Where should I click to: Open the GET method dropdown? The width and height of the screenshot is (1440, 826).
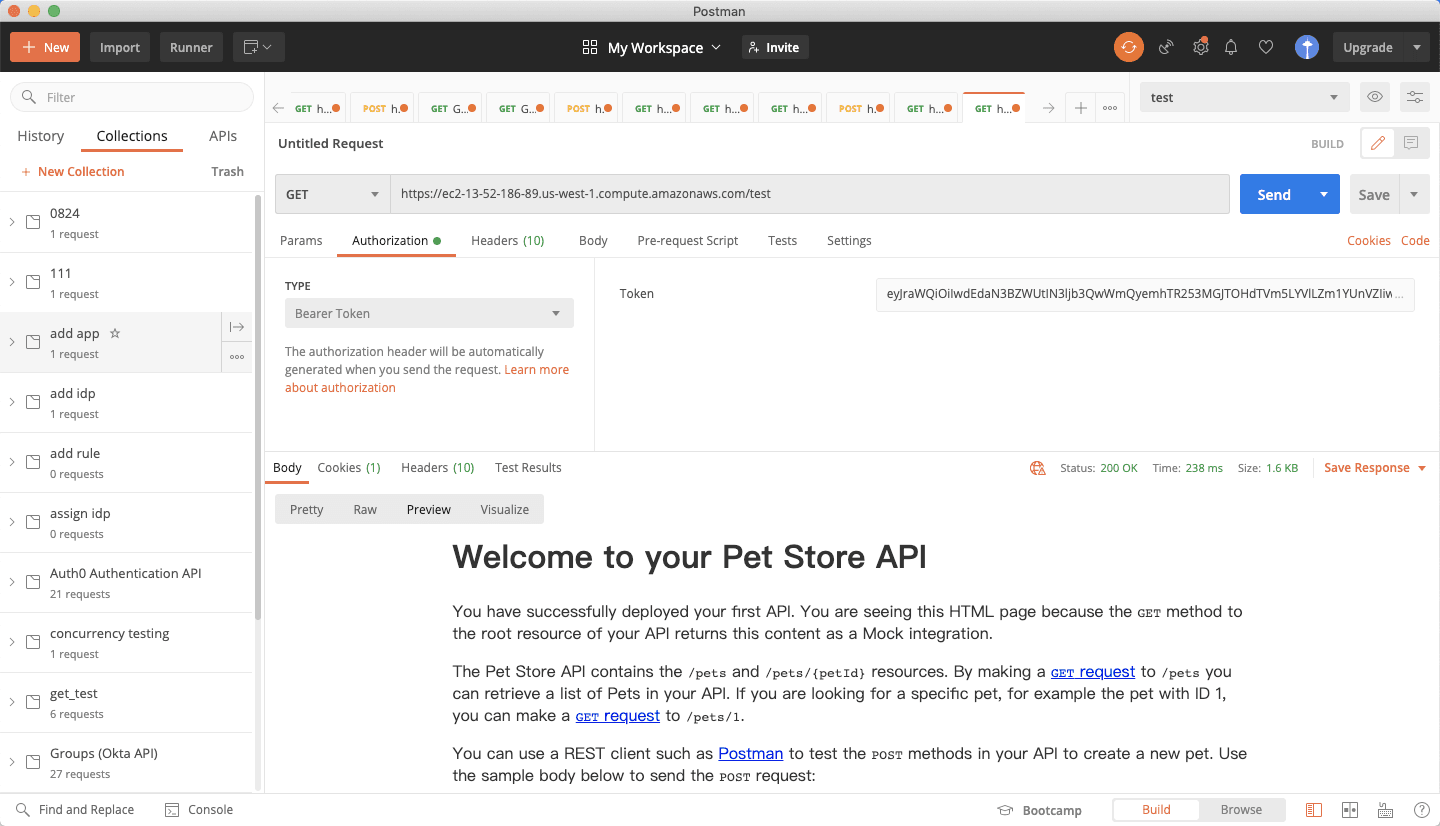pyautogui.click(x=332, y=194)
